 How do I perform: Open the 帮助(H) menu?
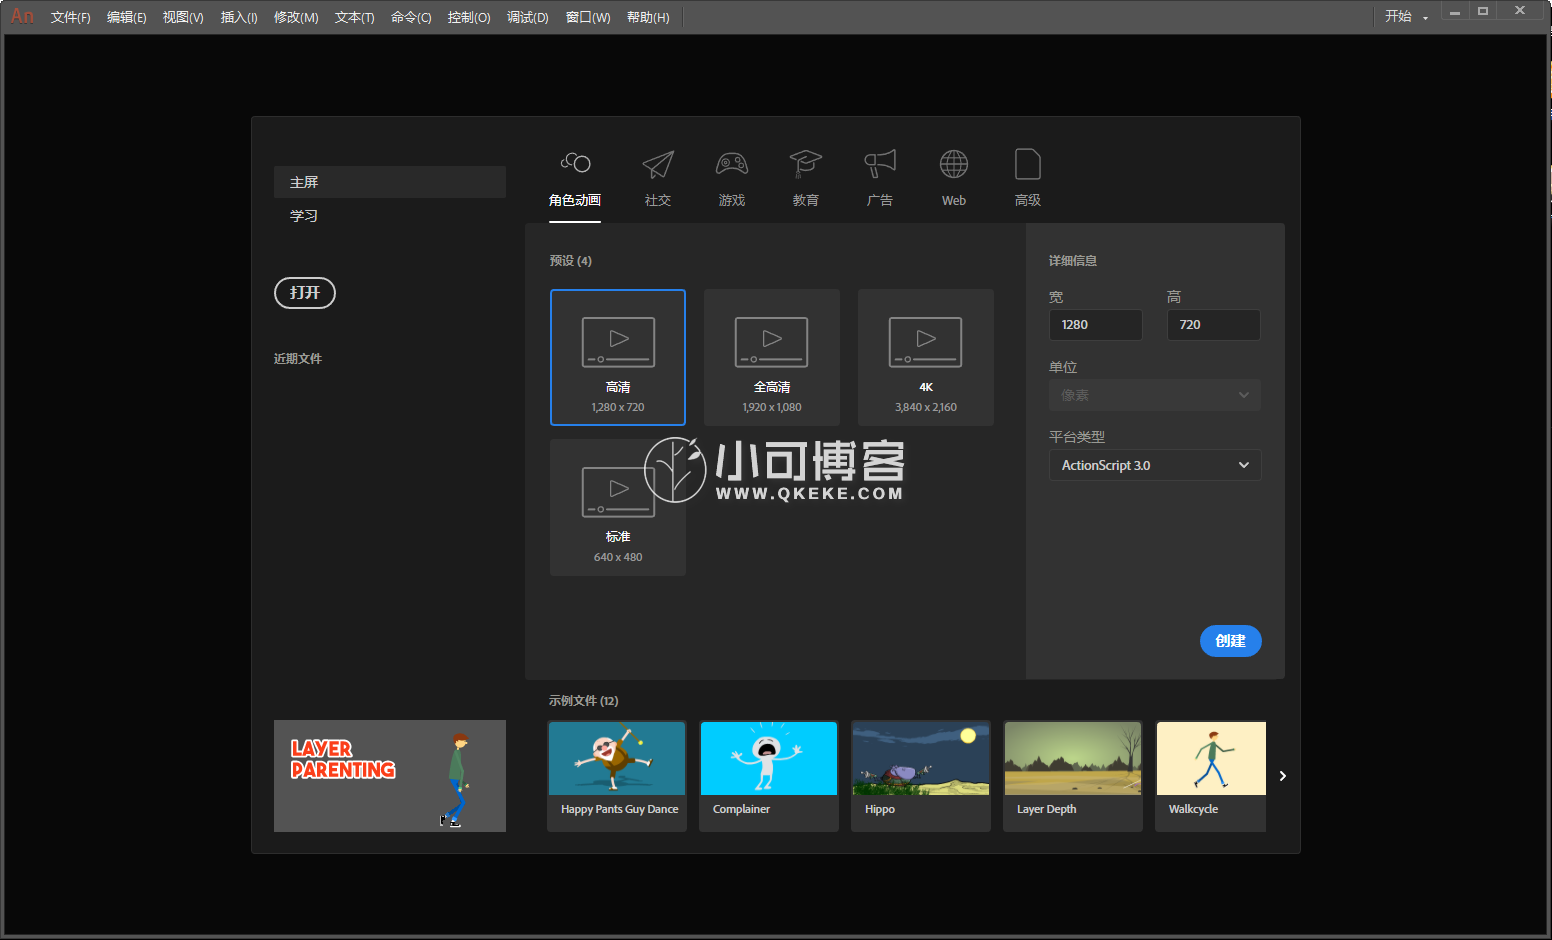click(x=648, y=17)
